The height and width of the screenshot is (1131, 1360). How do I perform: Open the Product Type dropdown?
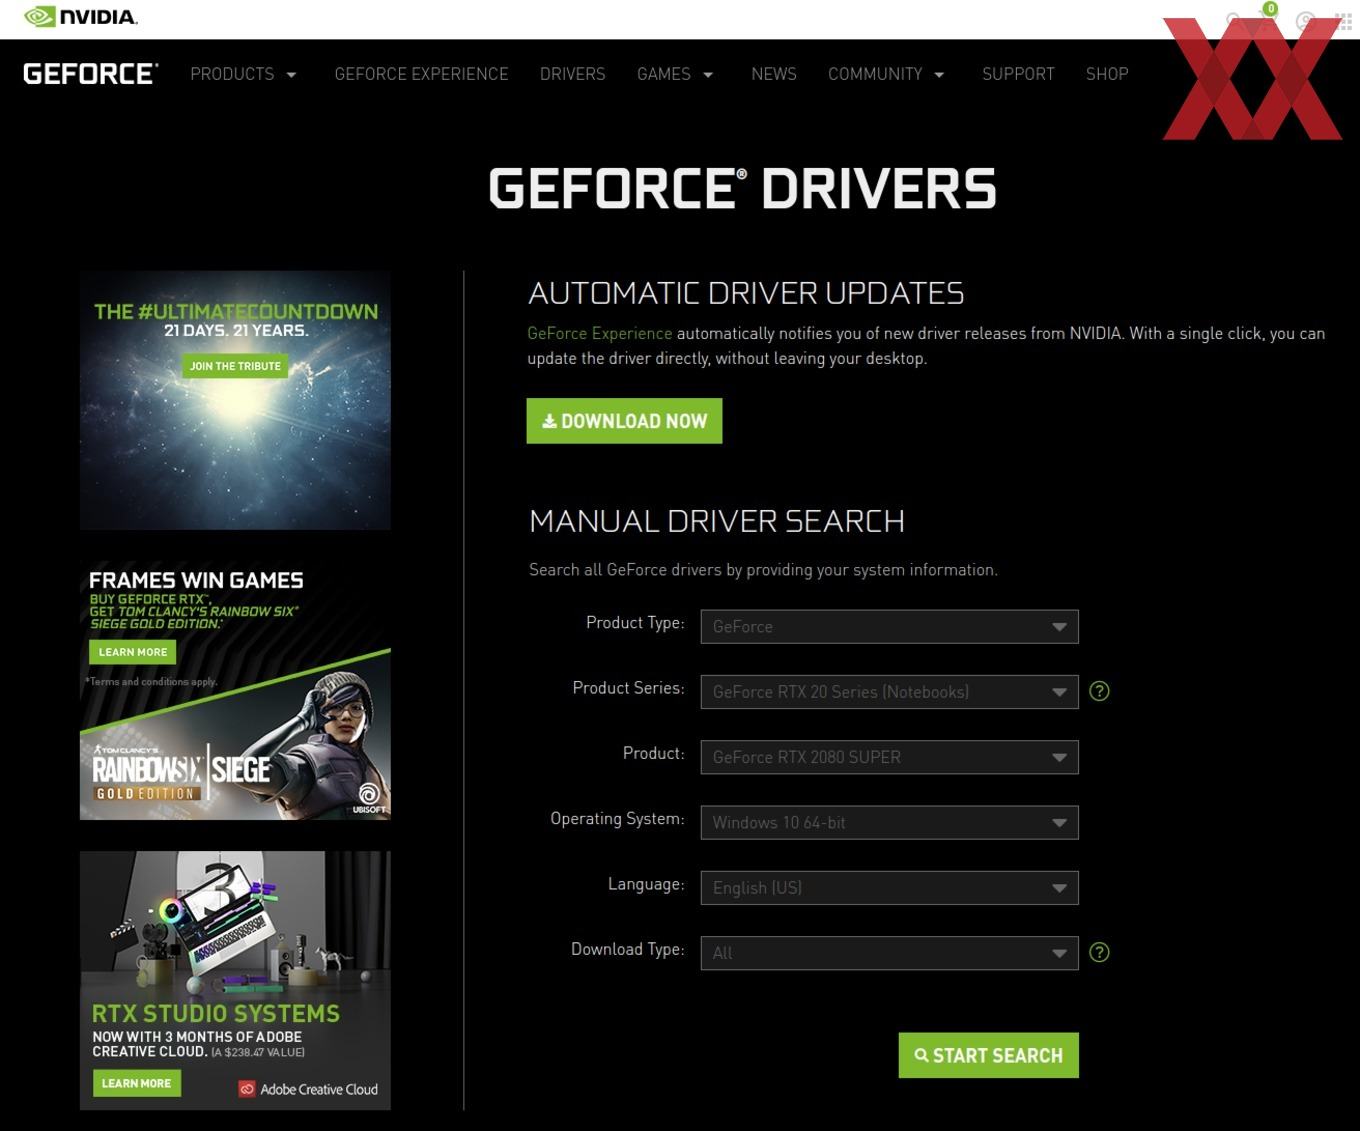[x=890, y=626]
